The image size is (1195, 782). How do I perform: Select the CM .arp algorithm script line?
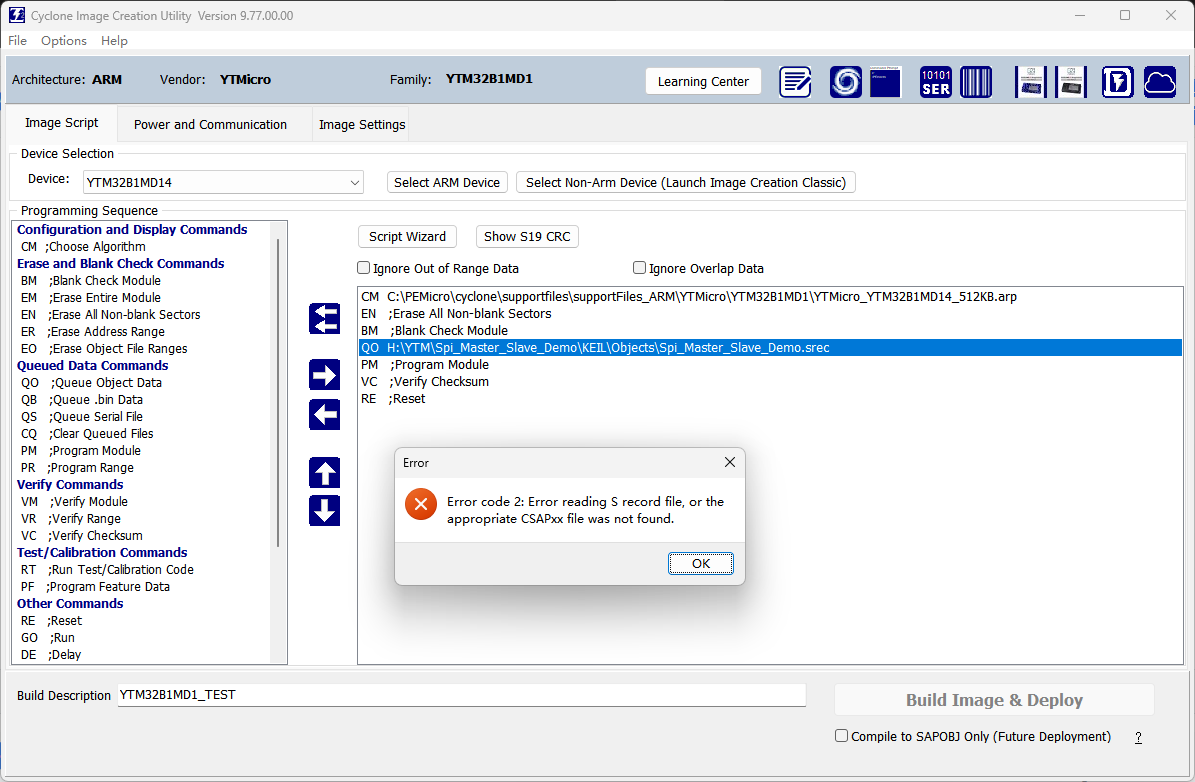tap(770, 296)
